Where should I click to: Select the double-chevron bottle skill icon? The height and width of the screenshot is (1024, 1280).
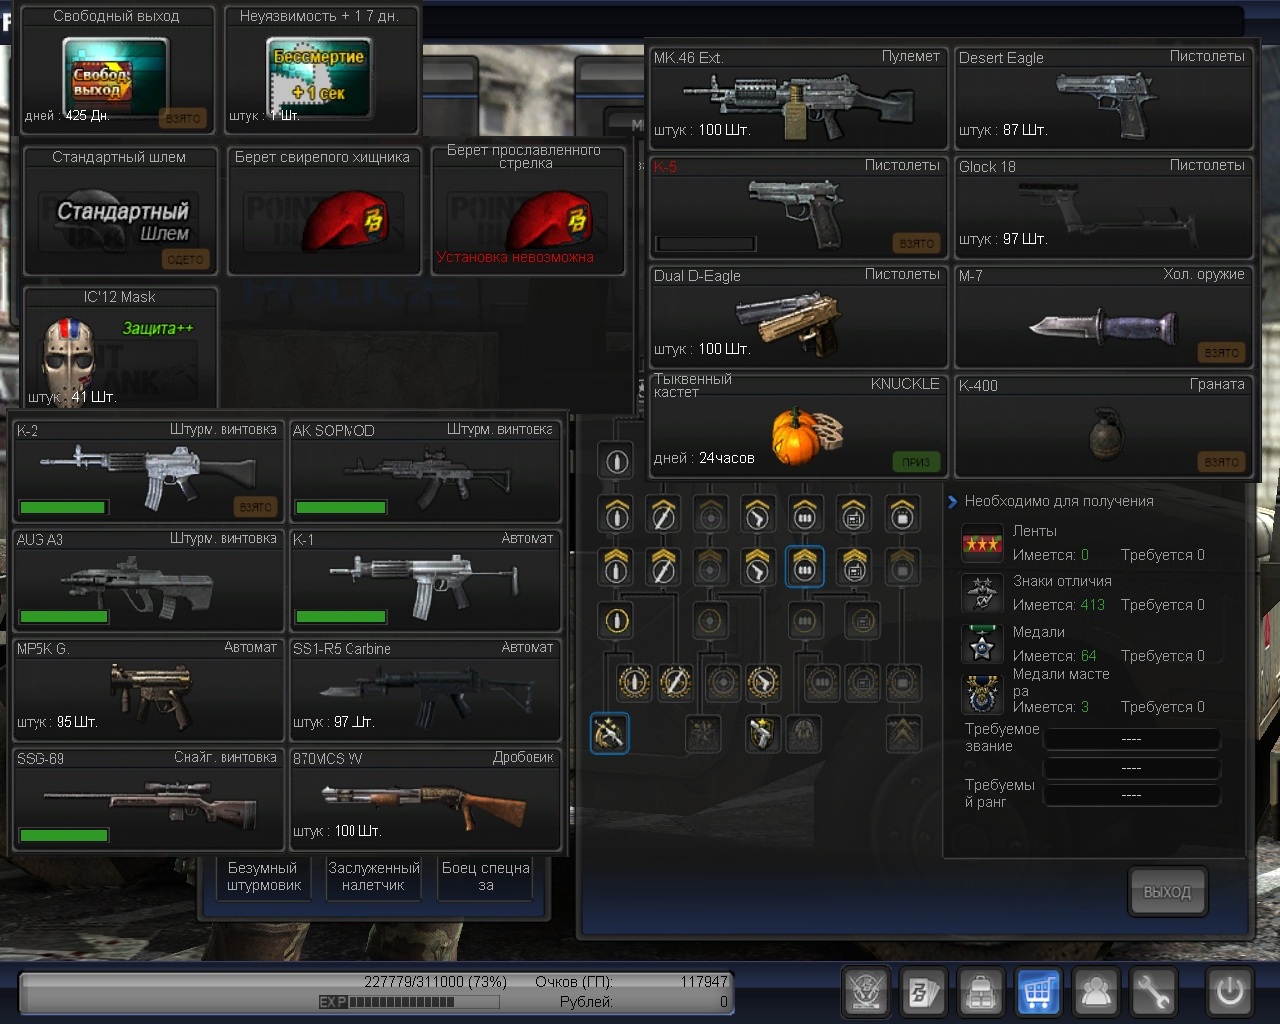tap(617, 514)
